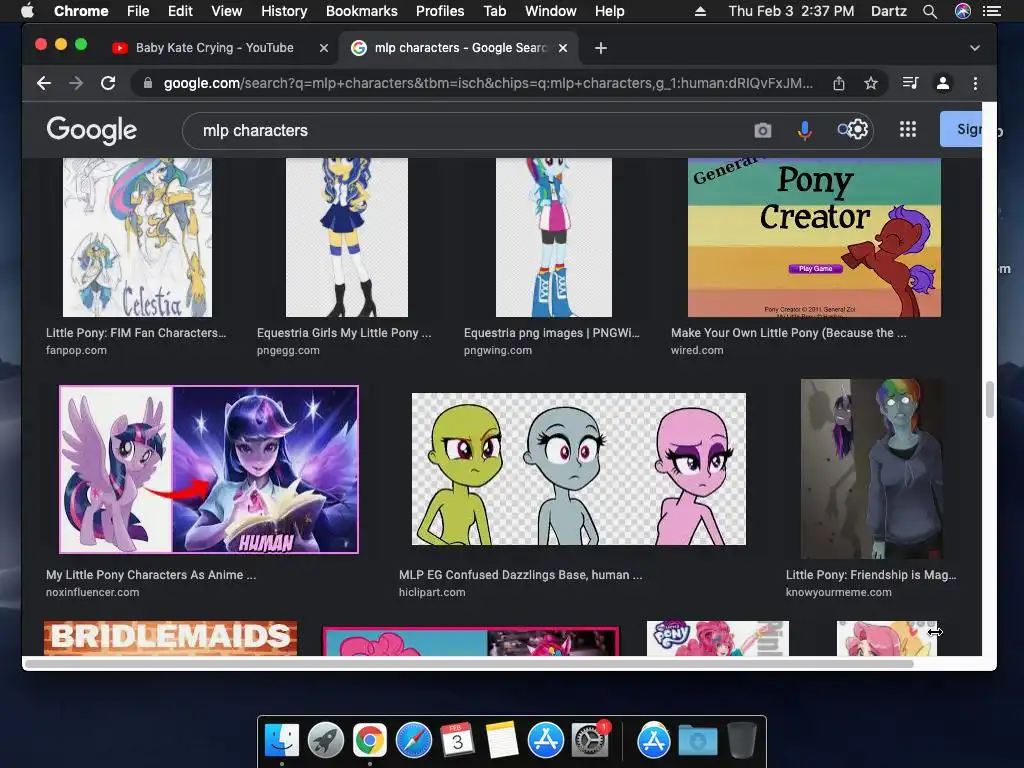Open rainbow-haired hoodie character thumbnail
The width and height of the screenshot is (1024, 768).
click(872, 469)
